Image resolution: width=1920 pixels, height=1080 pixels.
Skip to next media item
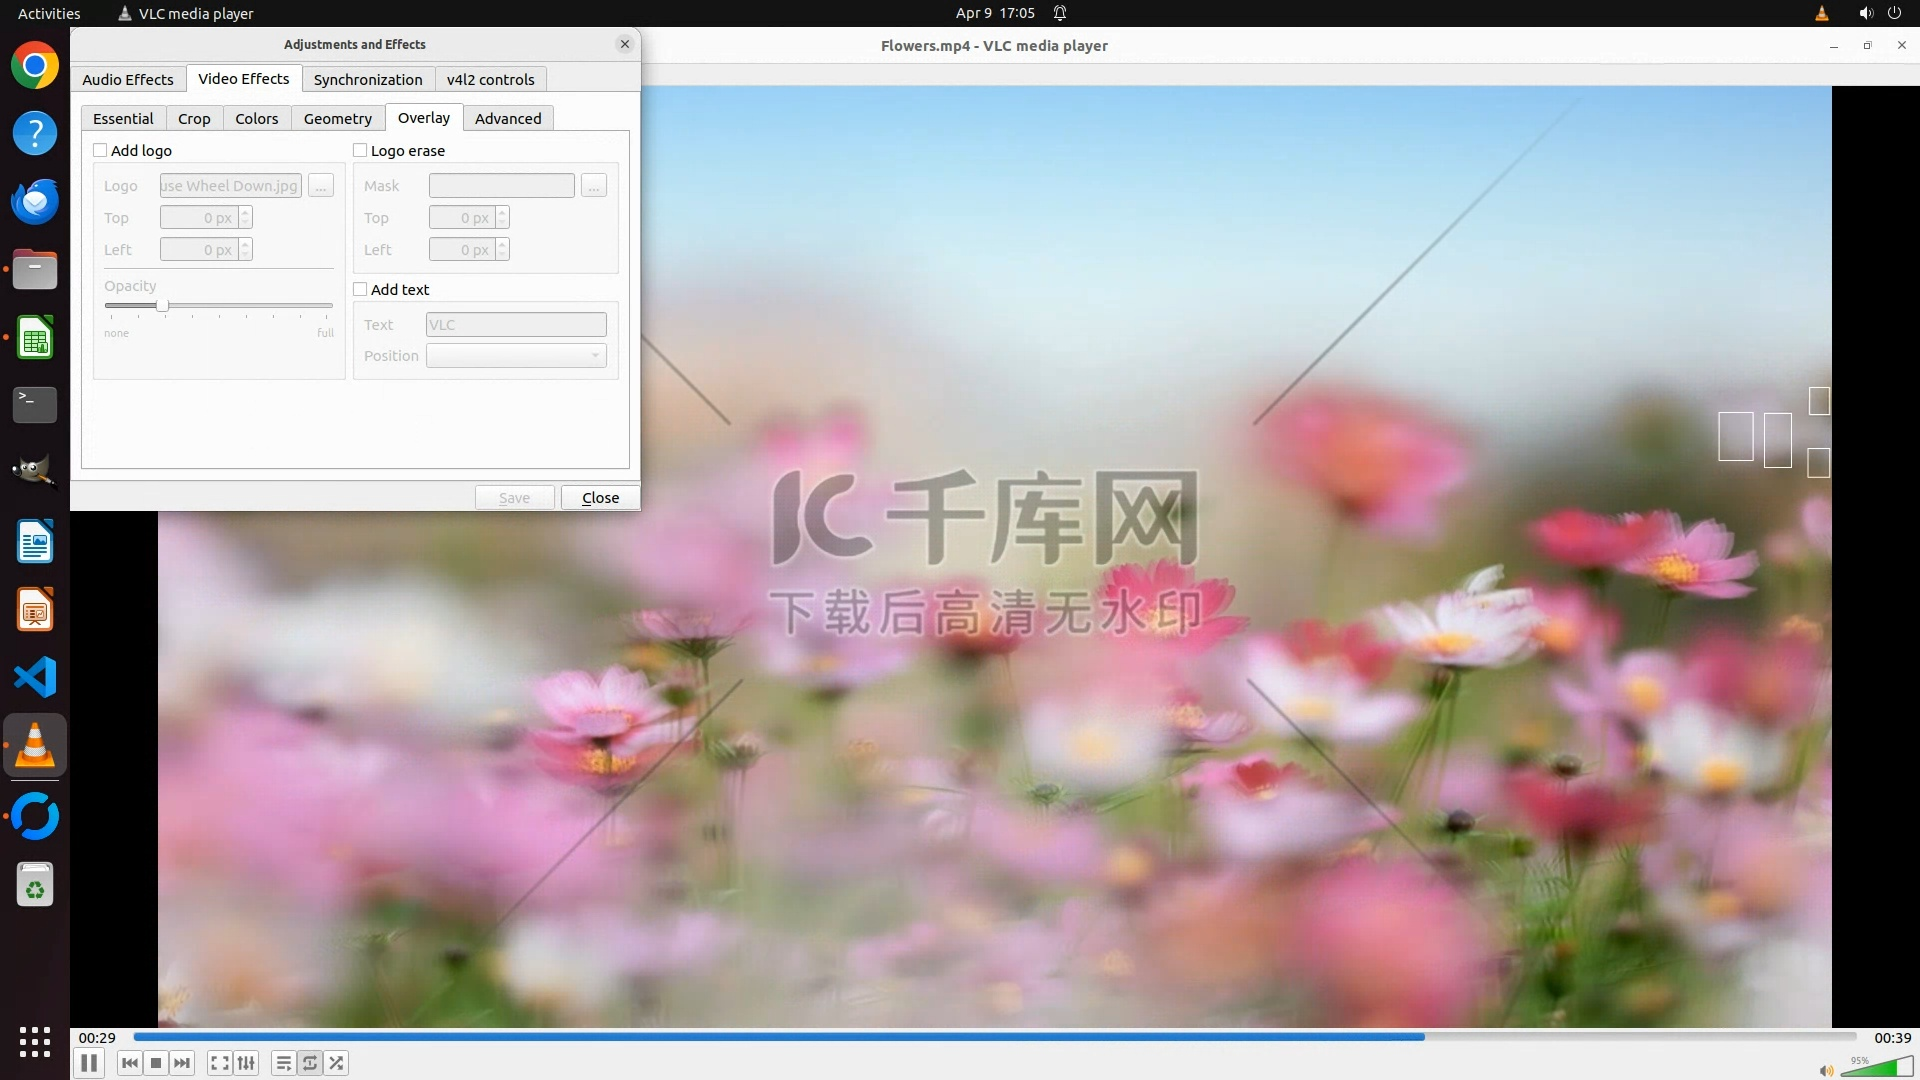point(182,1063)
